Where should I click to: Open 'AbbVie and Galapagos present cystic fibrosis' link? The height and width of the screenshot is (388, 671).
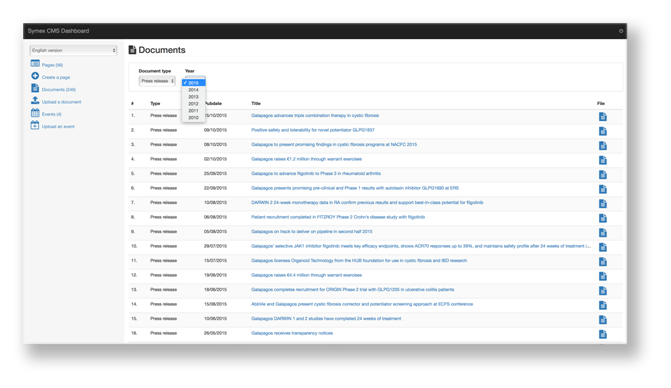click(x=362, y=304)
